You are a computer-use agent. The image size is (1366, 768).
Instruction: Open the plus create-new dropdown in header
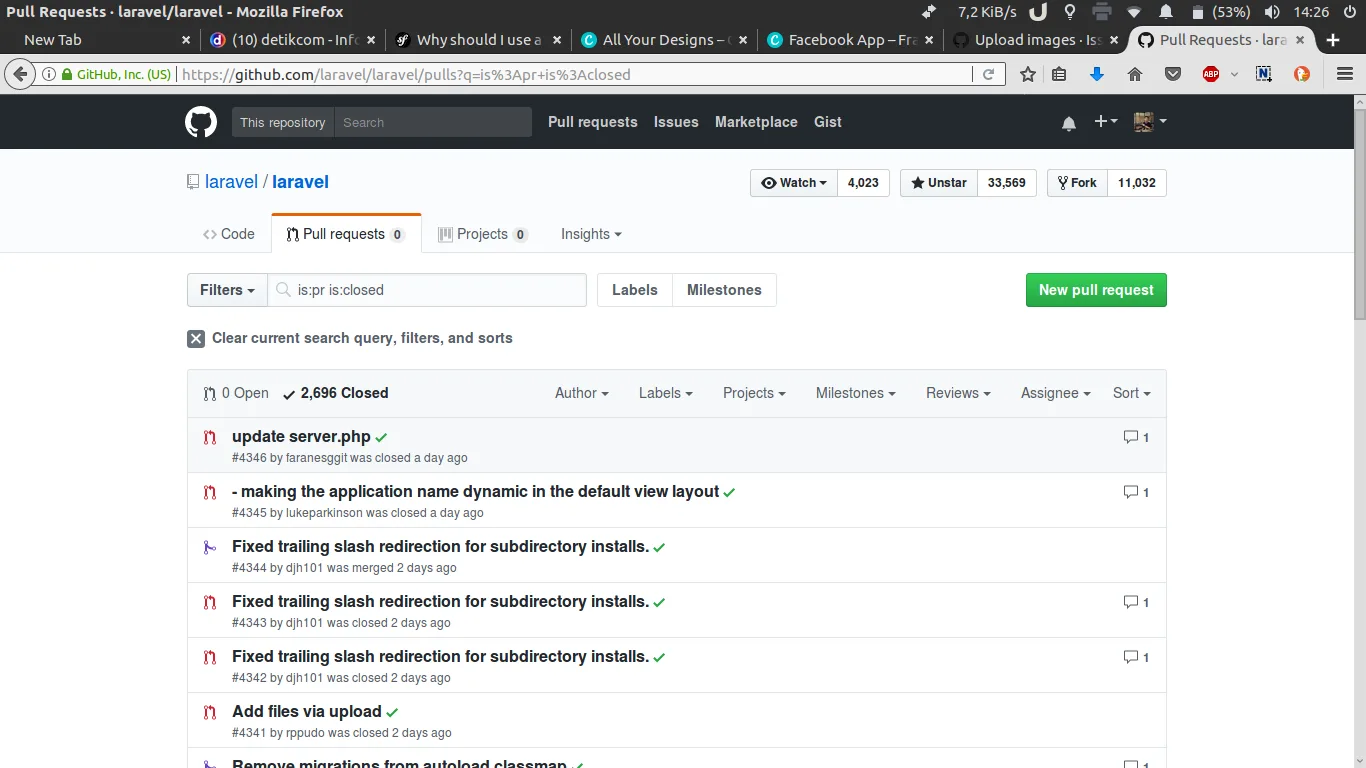tap(1105, 122)
